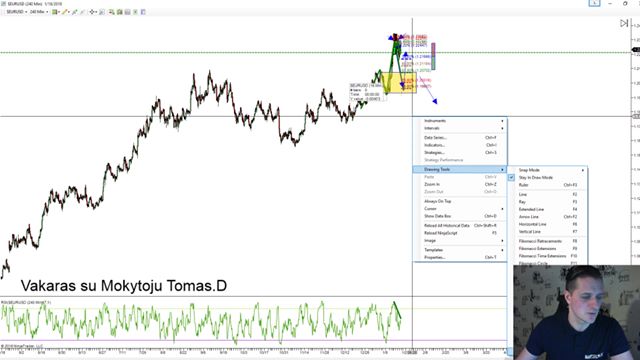Click the scroll-to-latest arrow at the chart's top right

[x=624, y=23]
